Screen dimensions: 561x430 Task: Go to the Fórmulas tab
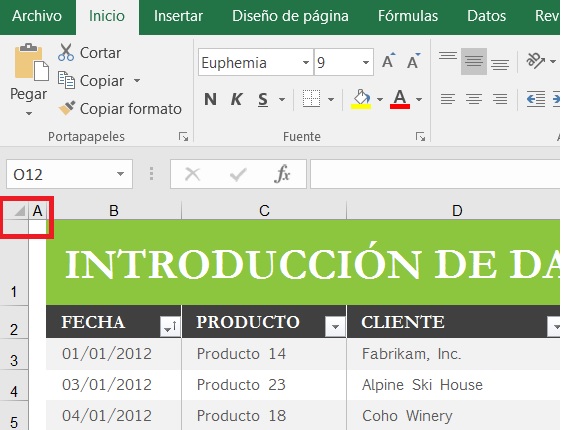tap(408, 16)
